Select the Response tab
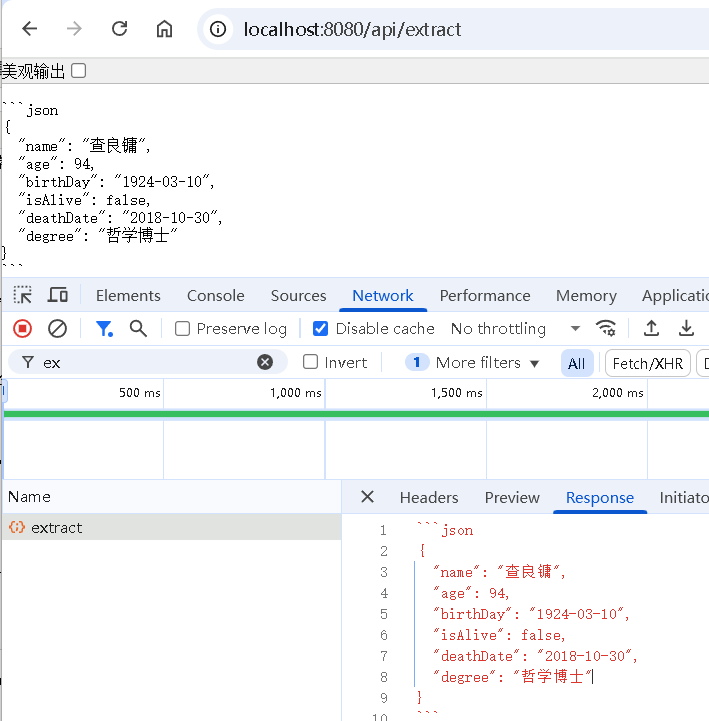The height and width of the screenshot is (721, 709). pyautogui.click(x=600, y=498)
